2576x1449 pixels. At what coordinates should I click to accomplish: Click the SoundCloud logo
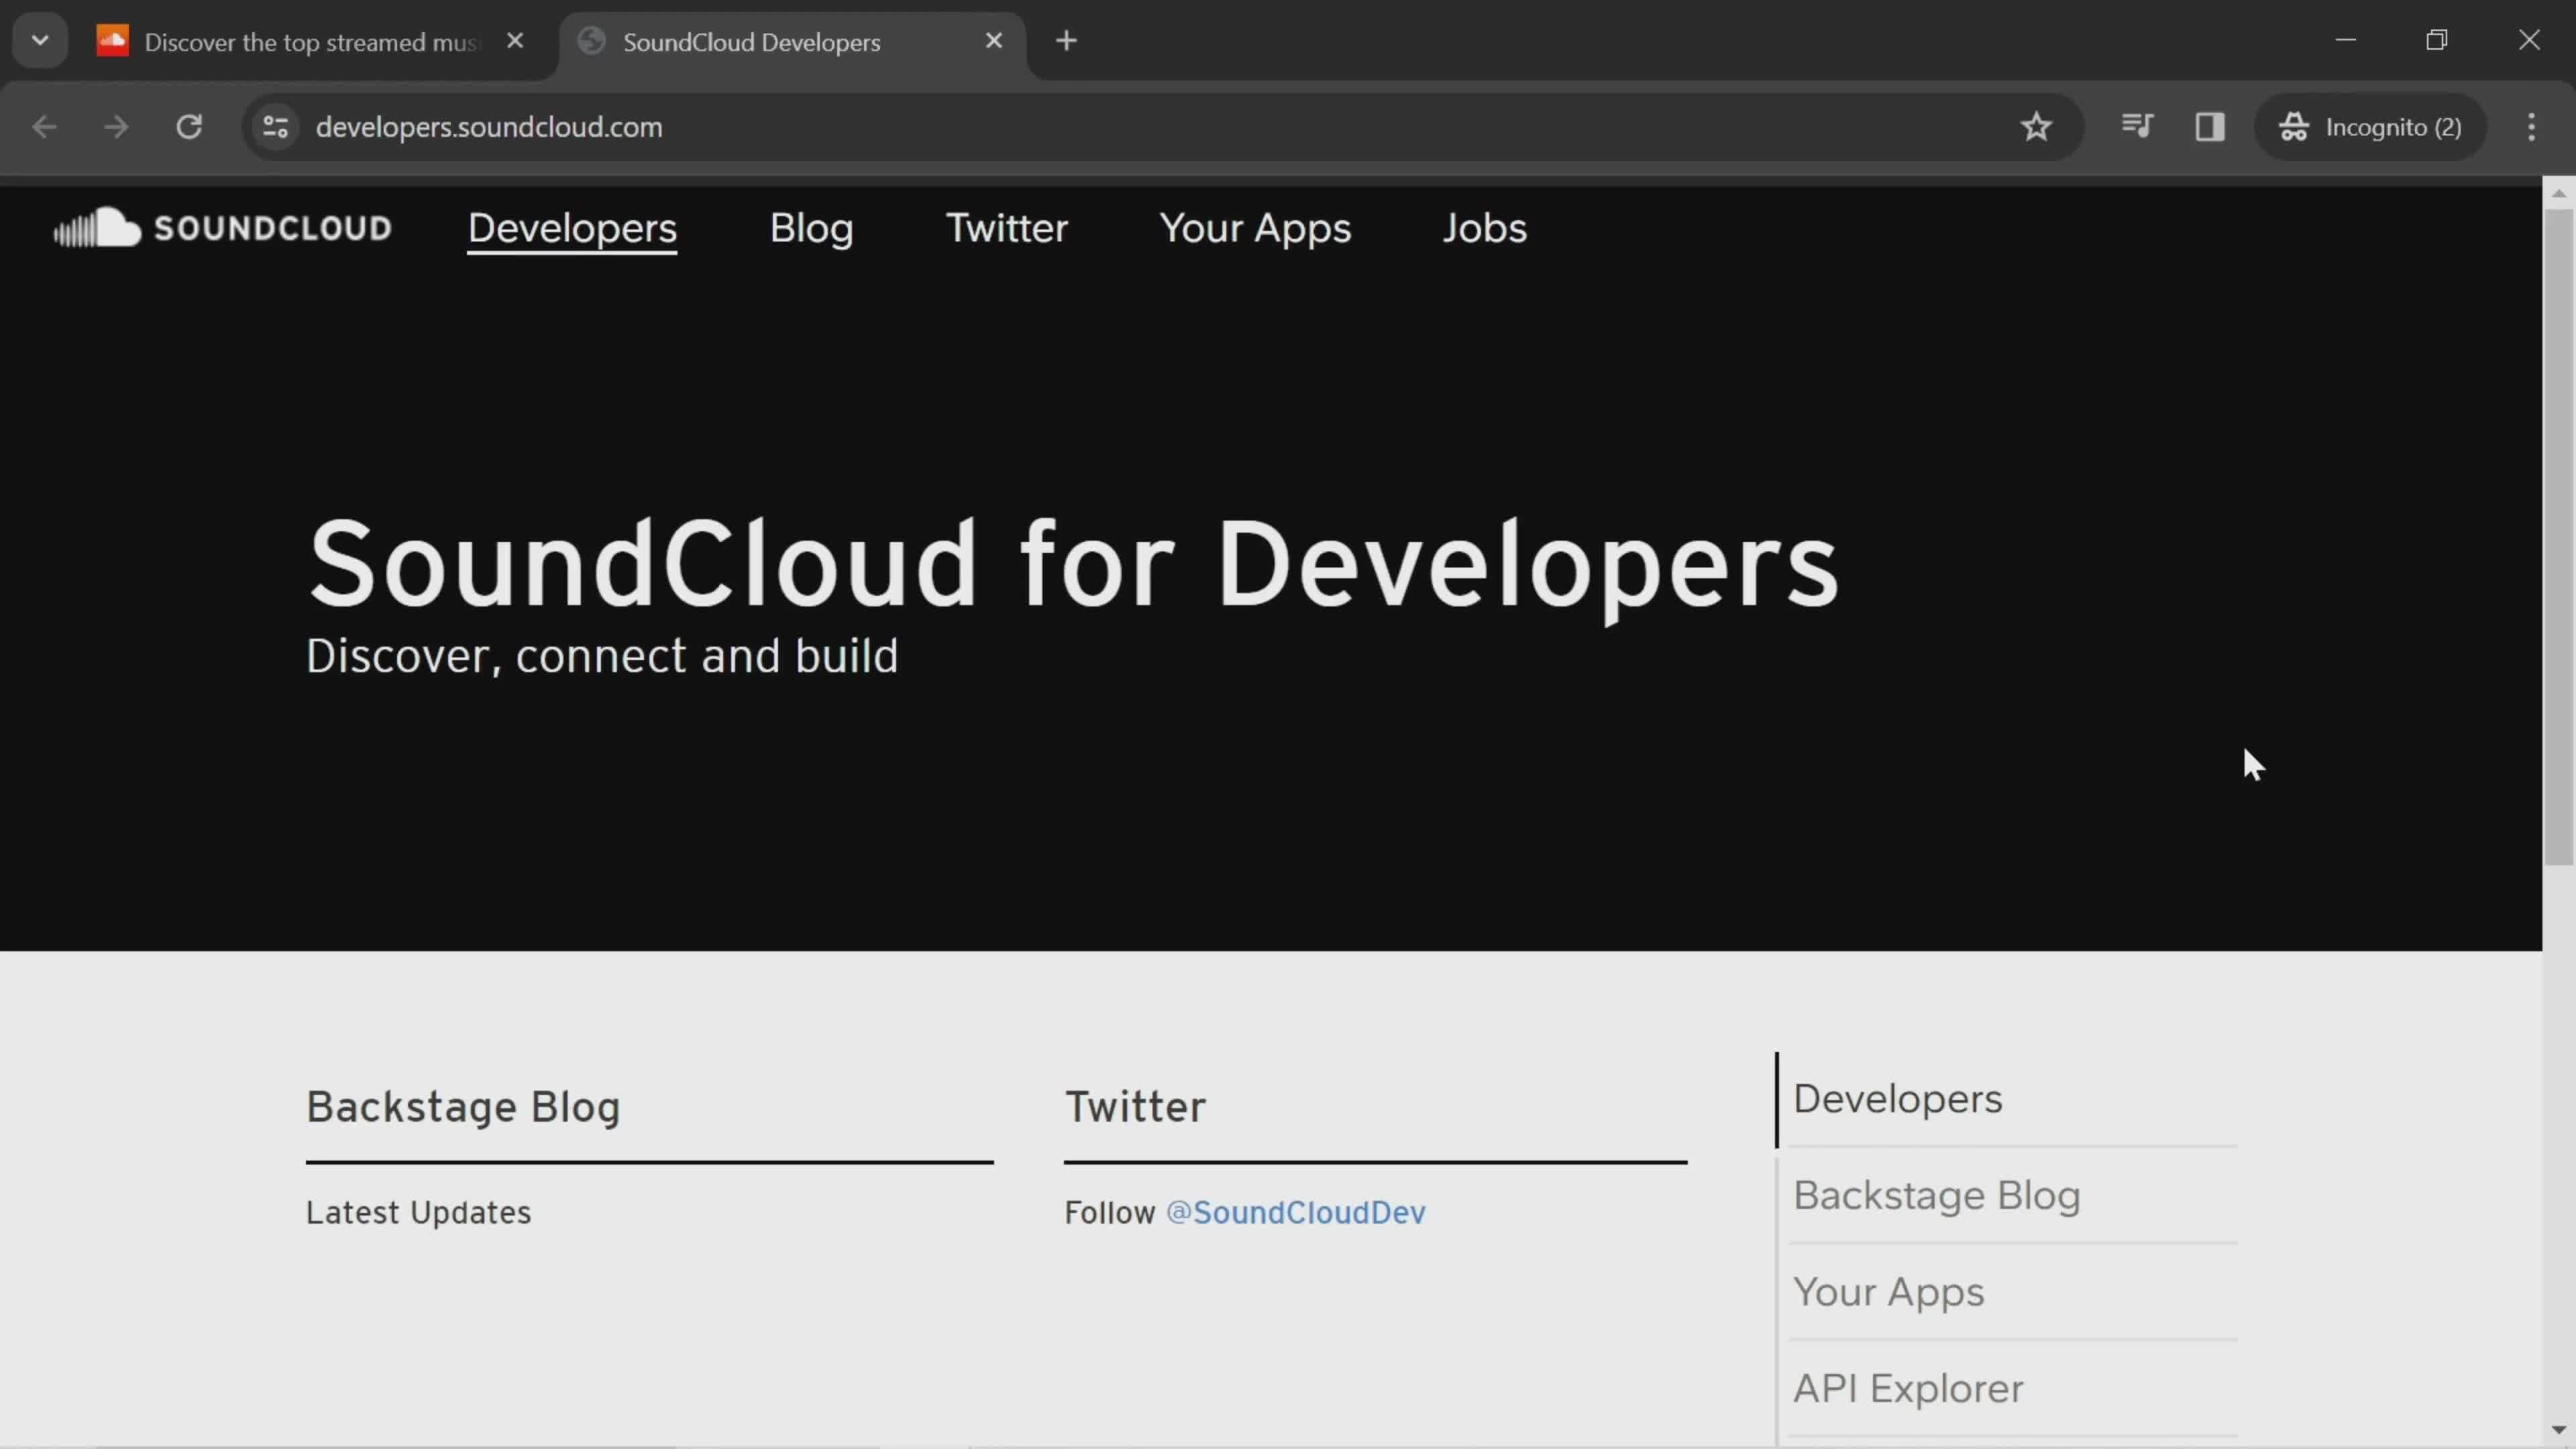click(222, 228)
